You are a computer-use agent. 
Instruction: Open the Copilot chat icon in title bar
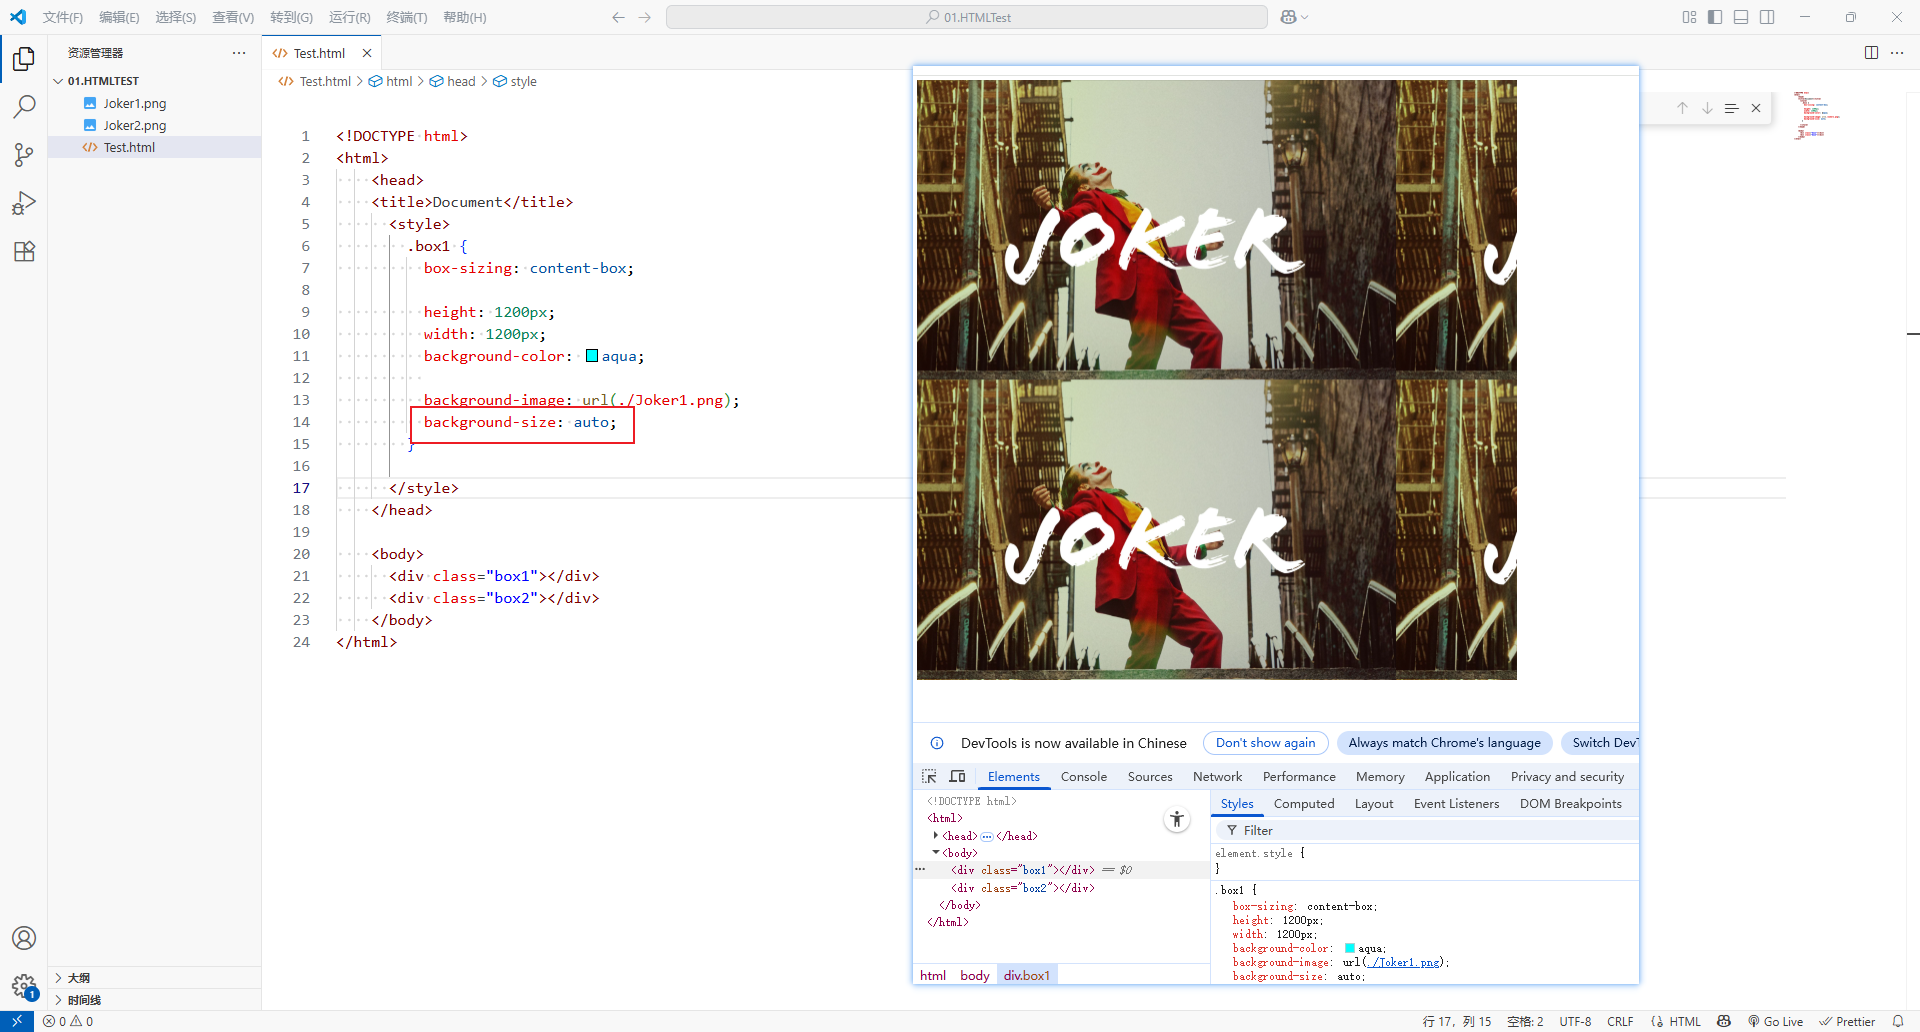[1288, 17]
